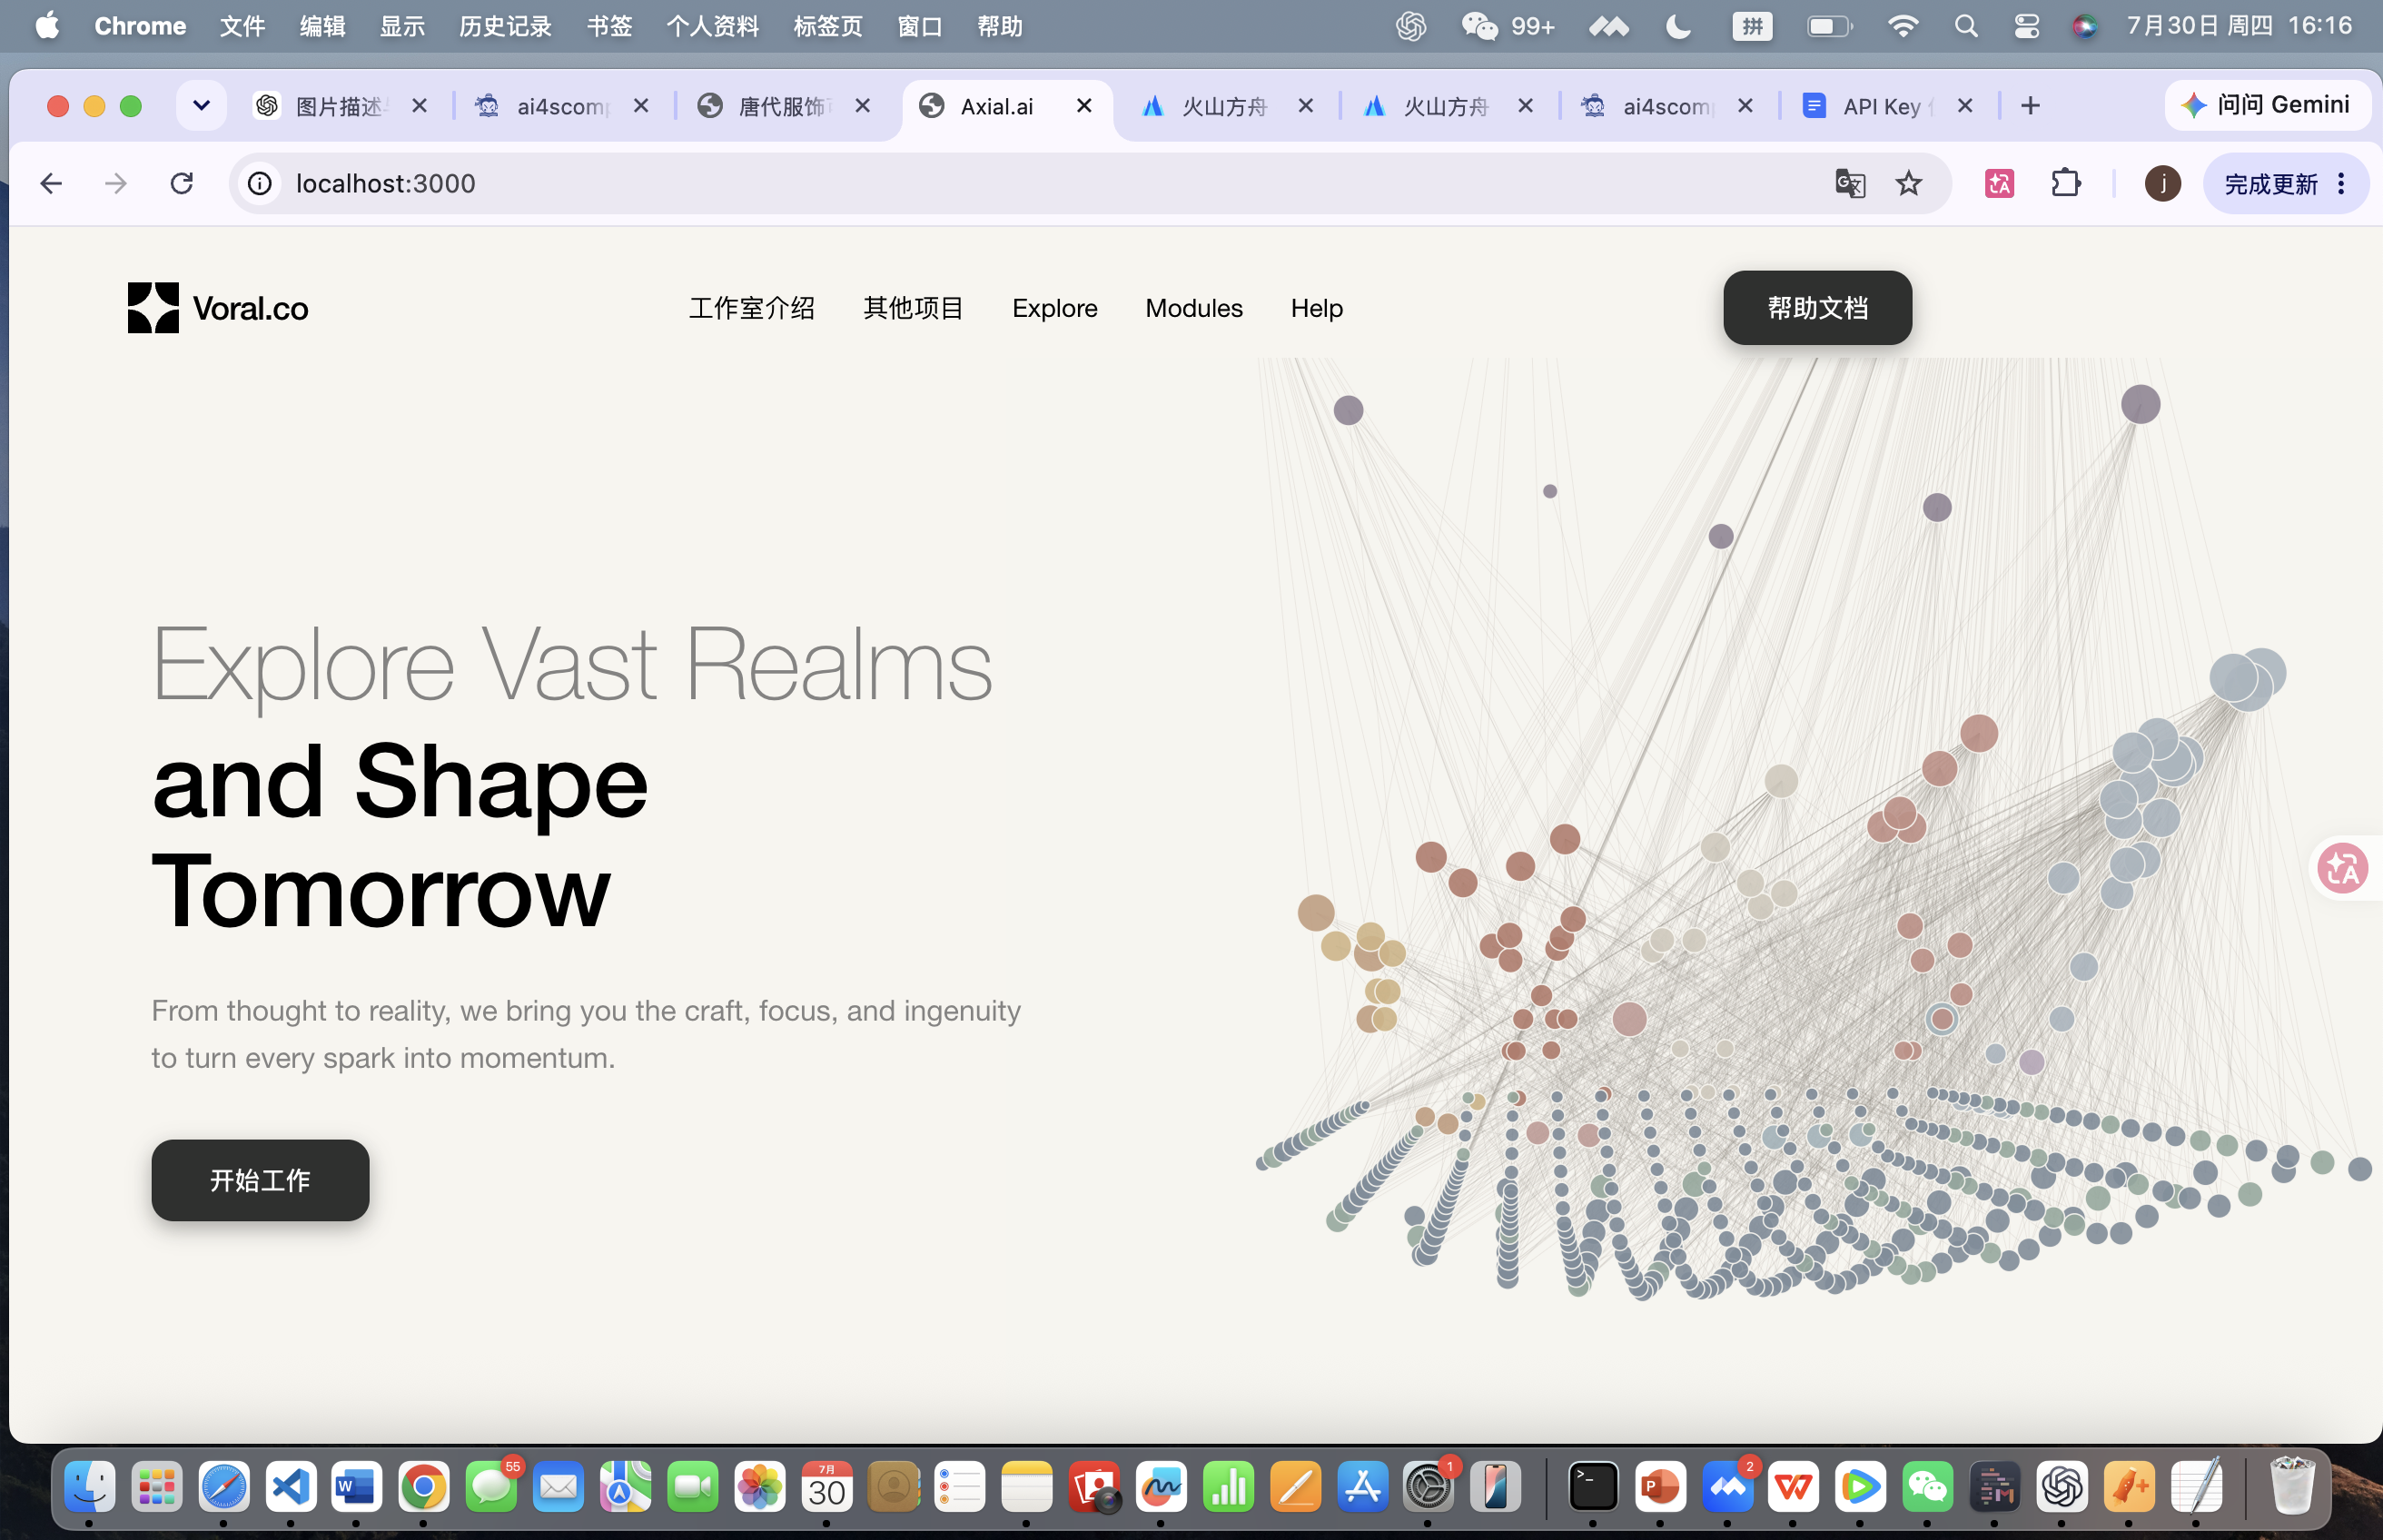2383x1540 pixels.
Task: Click the floating translate bubble at right edge
Action: [x=2343, y=868]
